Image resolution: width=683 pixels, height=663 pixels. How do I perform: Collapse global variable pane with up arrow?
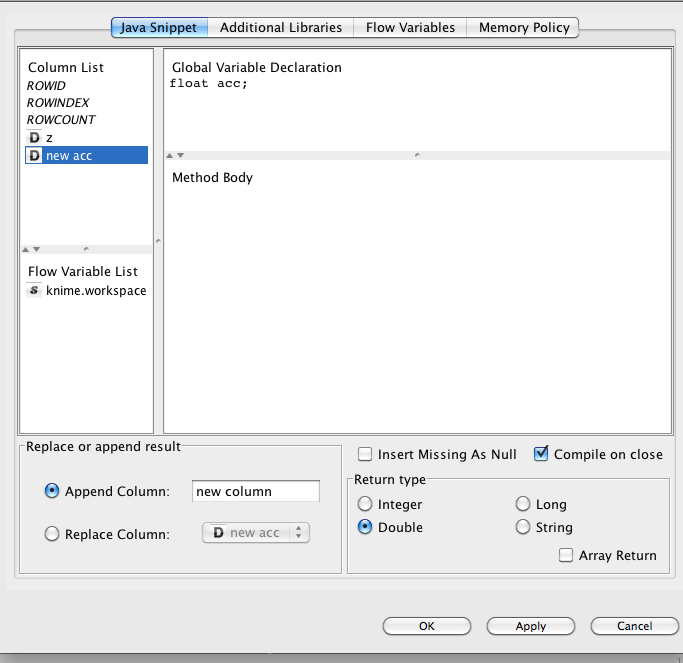(x=170, y=156)
